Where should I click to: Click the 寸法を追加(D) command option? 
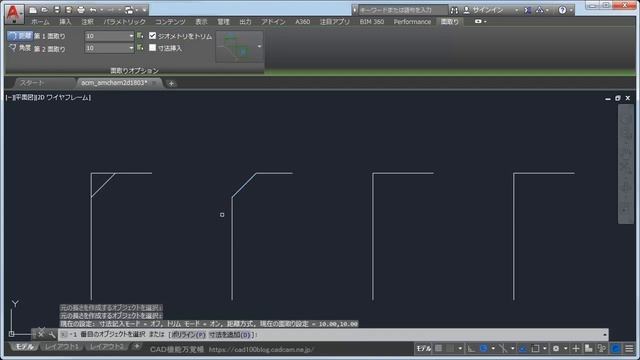pyautogui.click(x=229, y=335)
